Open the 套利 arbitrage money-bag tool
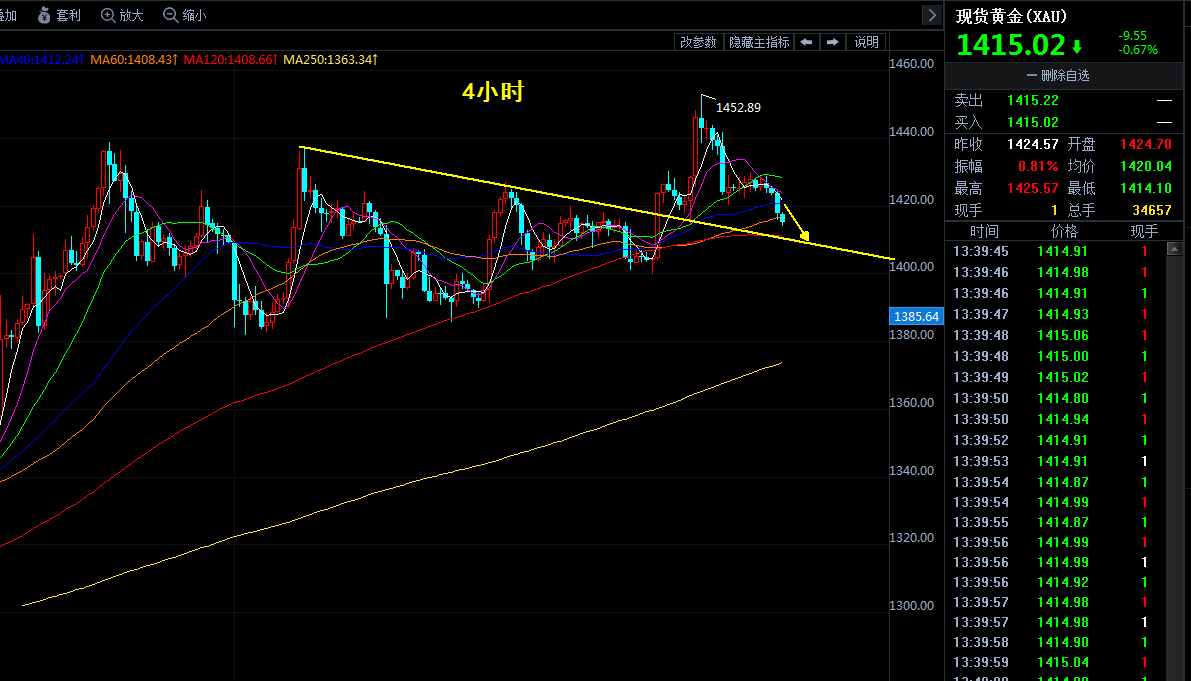 pos(44,15)
